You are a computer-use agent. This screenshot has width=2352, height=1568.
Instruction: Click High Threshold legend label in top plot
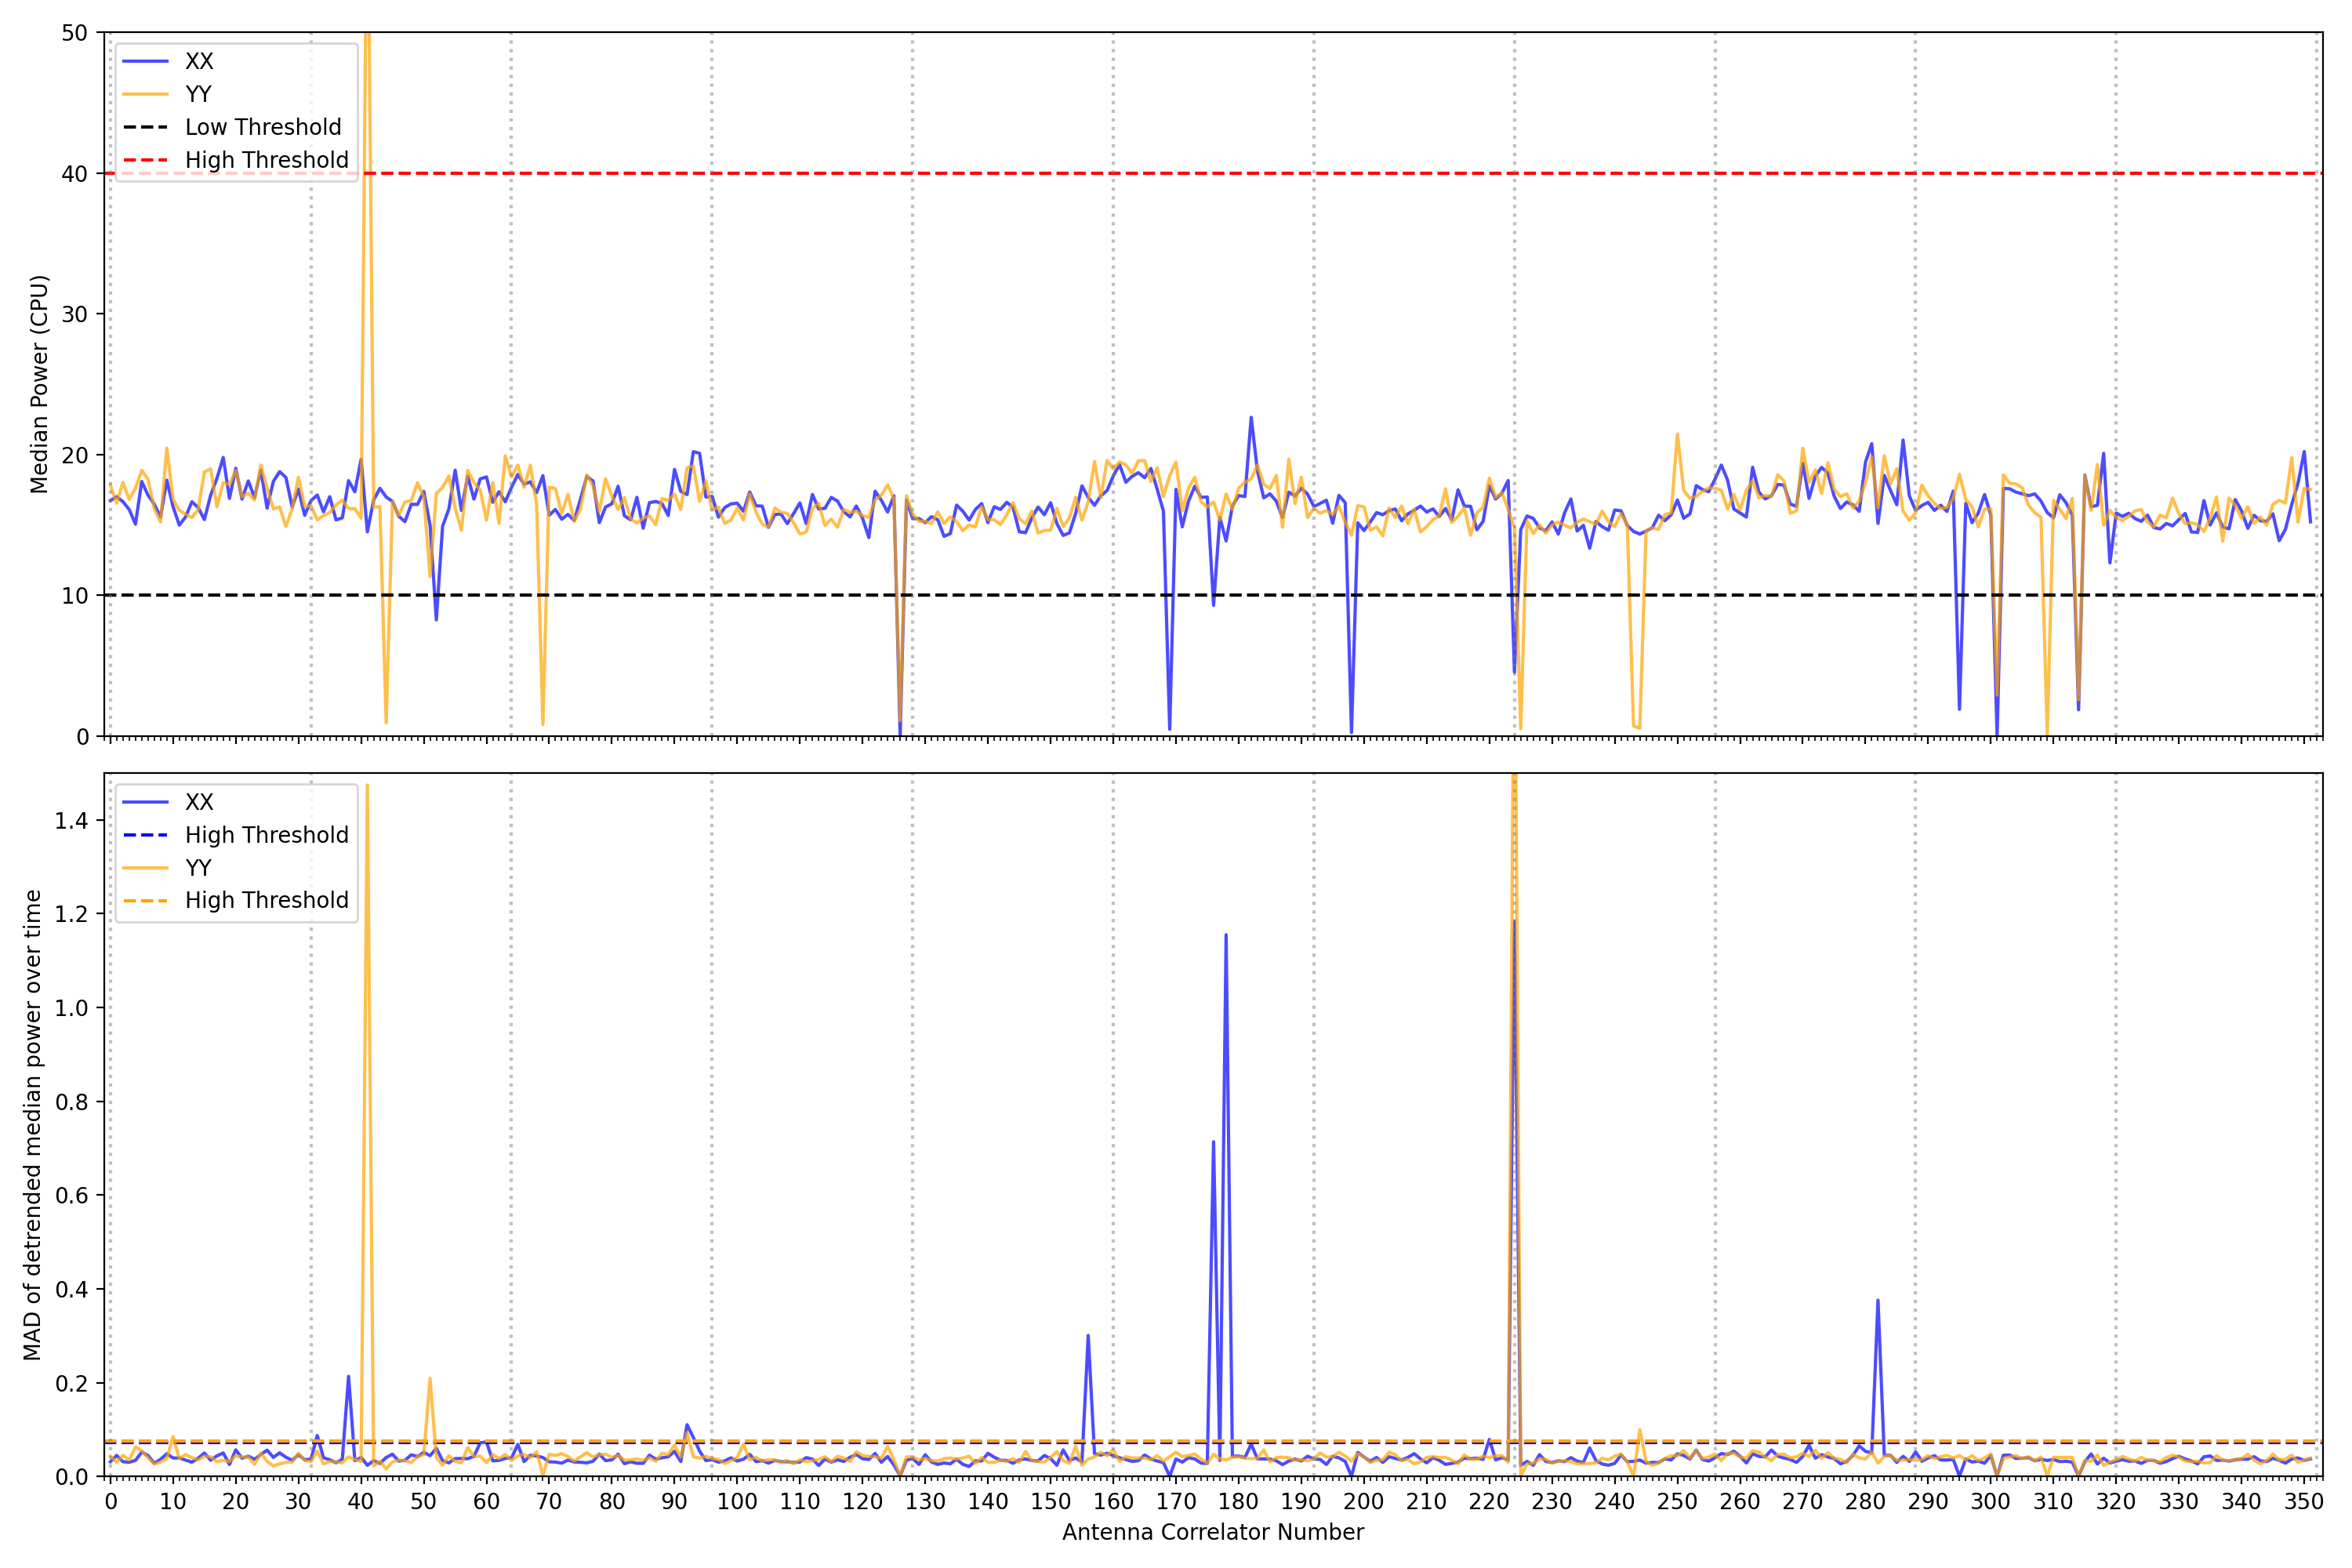tap(266, 160)
